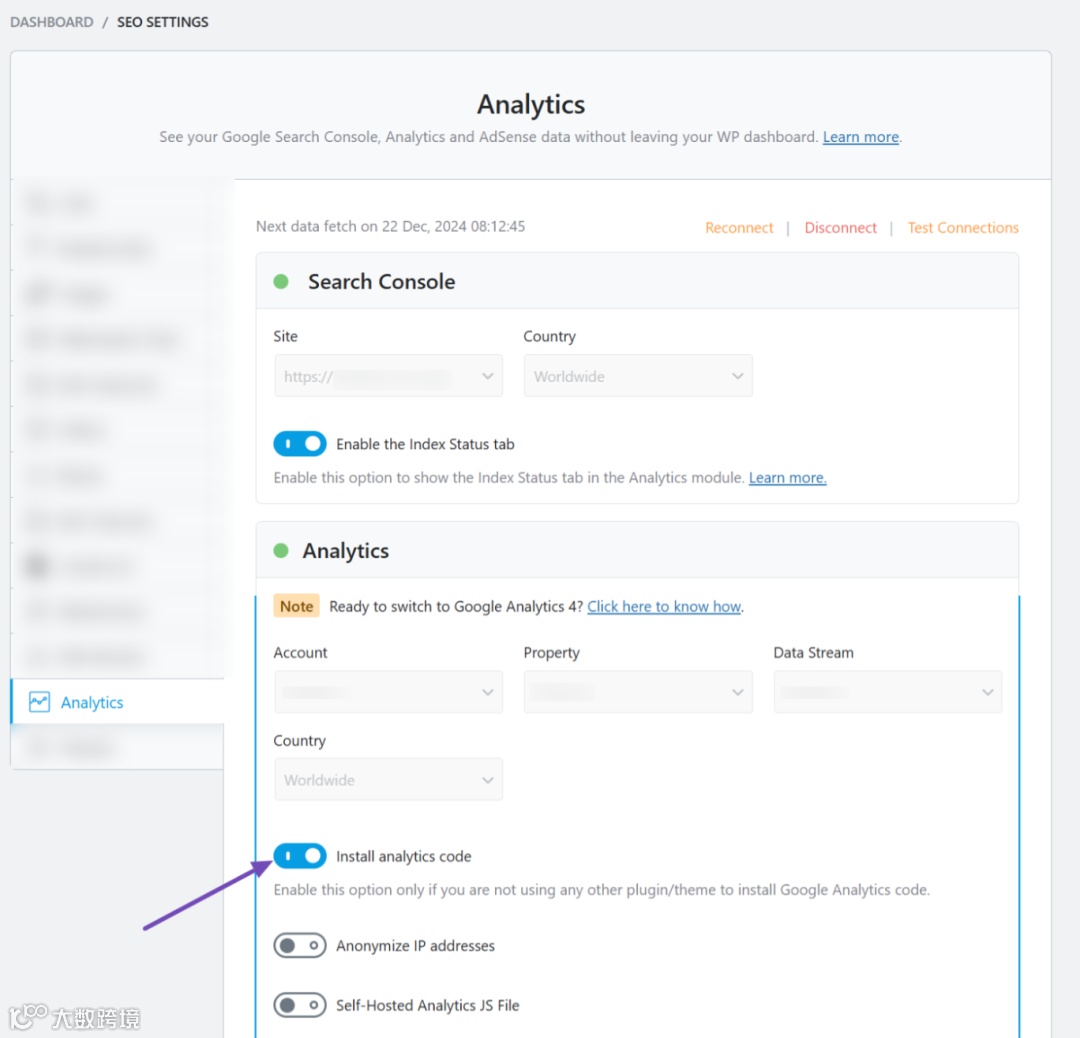Open the Analytics sidebar tab
Image resolution: width=1080 pixels, height=1038 pixels.
tap(118, 702)
